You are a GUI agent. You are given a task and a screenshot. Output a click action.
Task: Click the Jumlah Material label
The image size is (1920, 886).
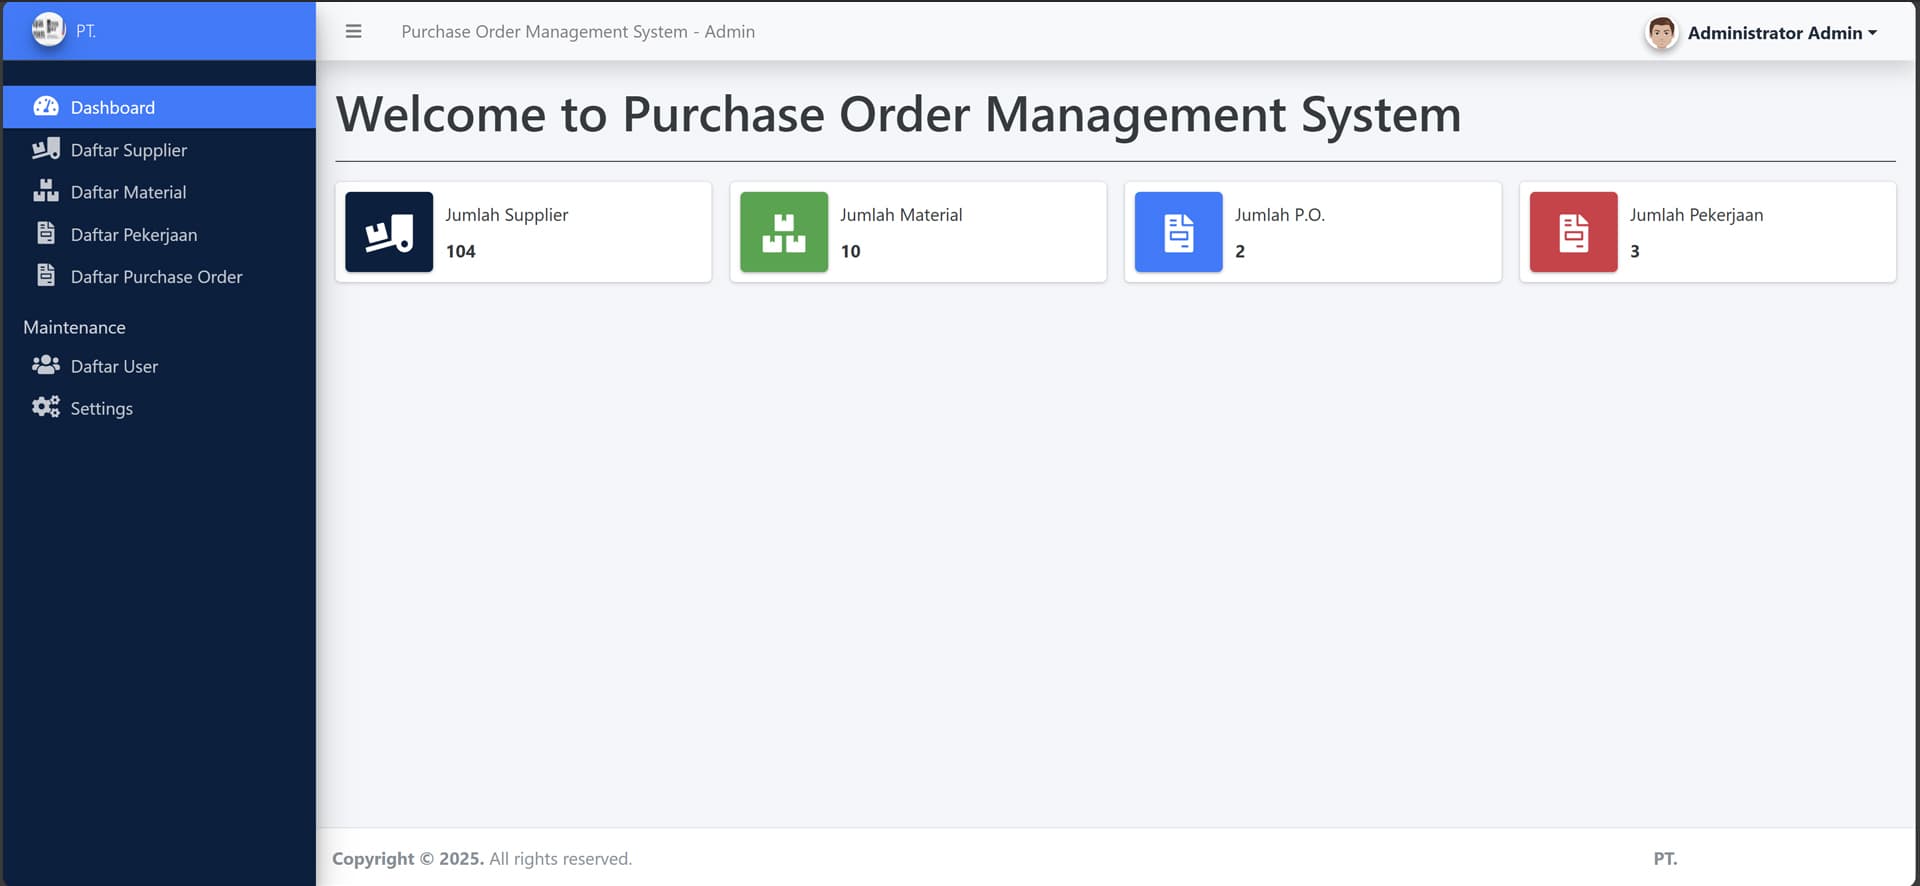click(901, 215)
